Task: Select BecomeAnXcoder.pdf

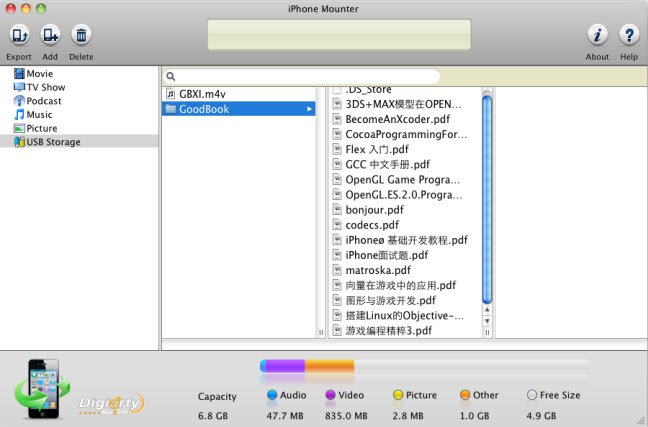Action: tap(405, 119)
